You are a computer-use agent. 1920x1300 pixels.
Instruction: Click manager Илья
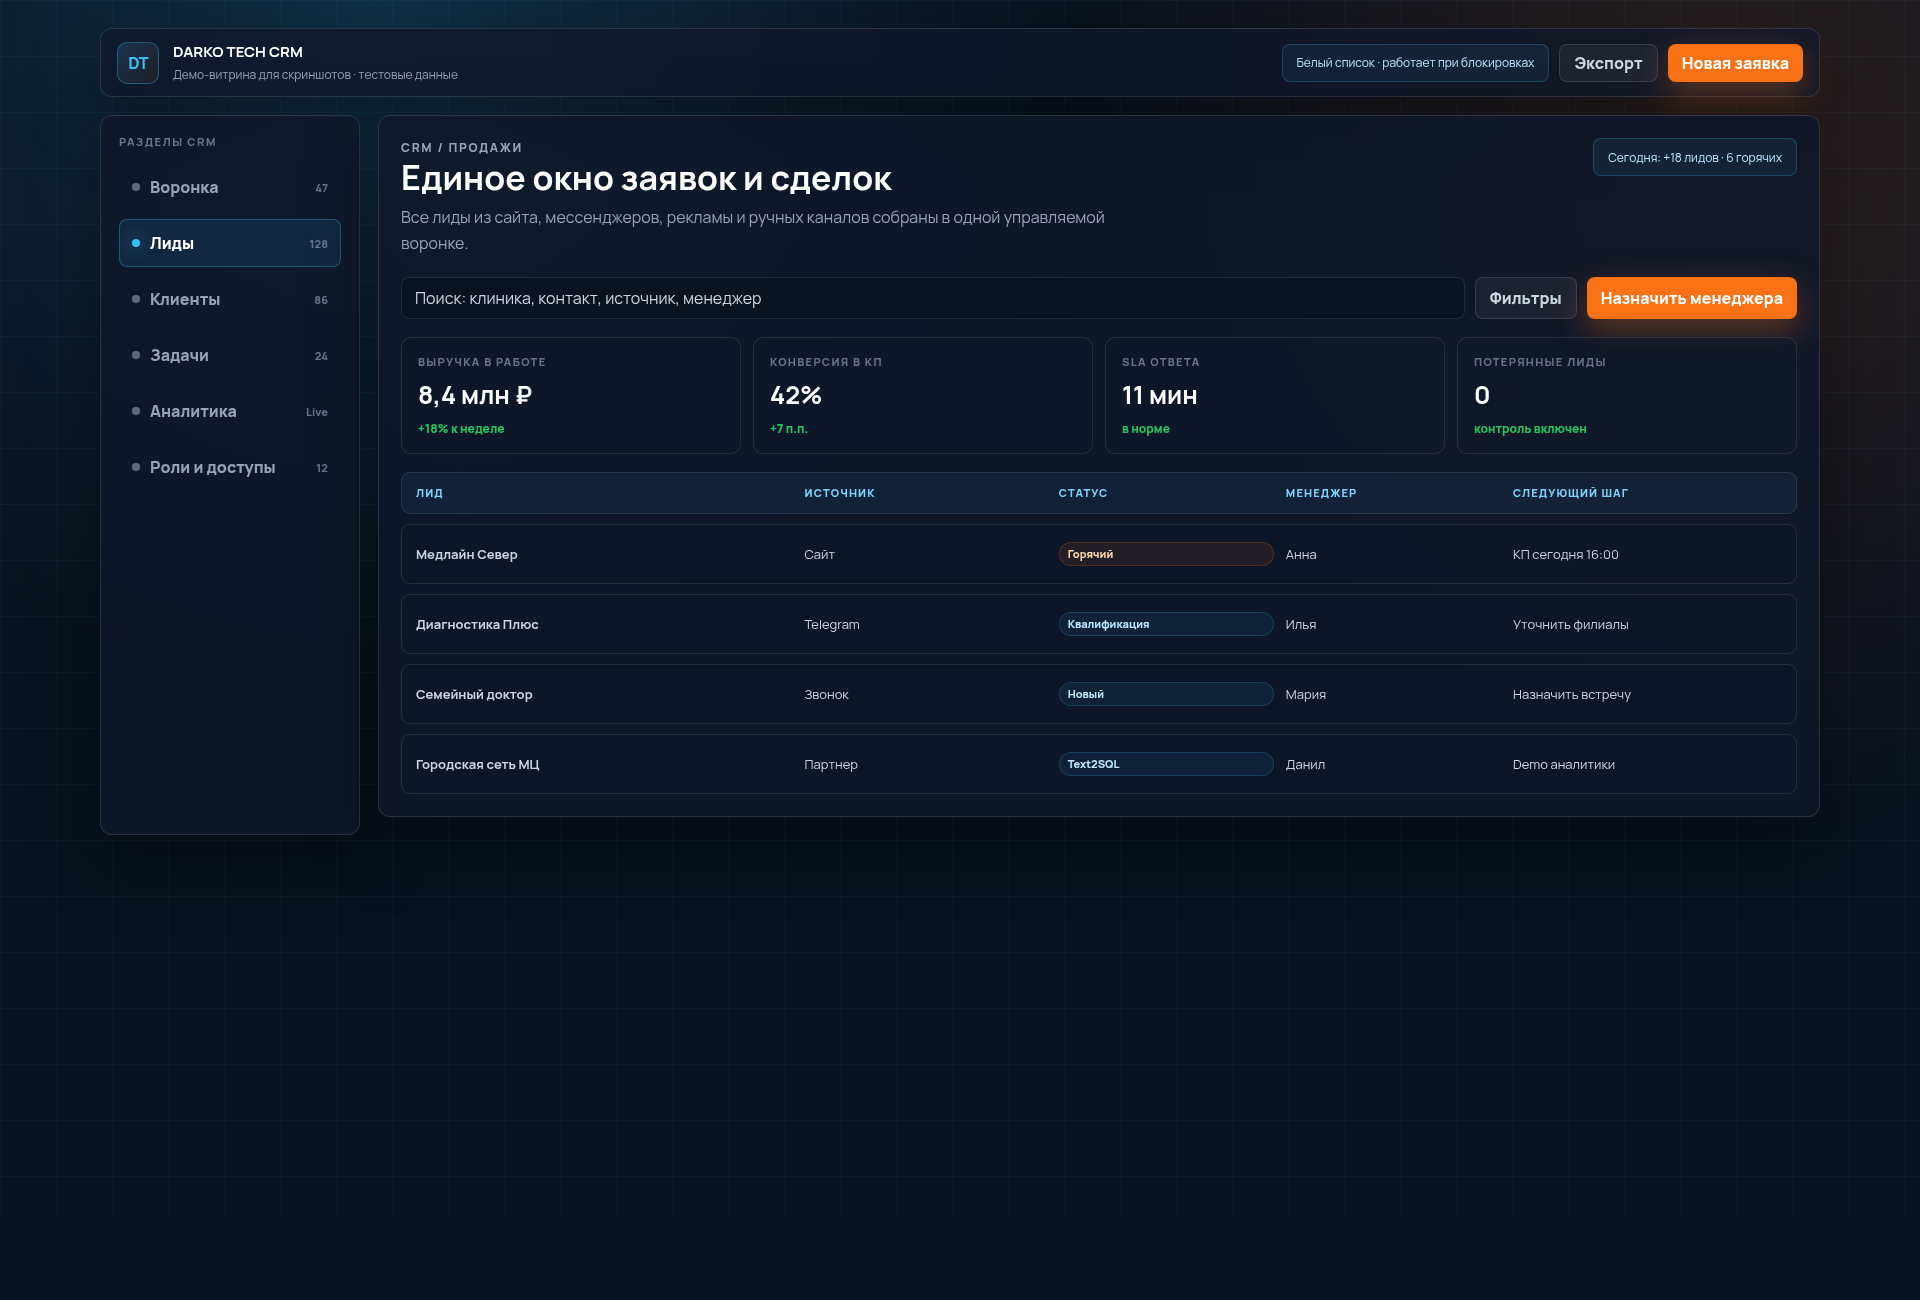click(1301, 624)
